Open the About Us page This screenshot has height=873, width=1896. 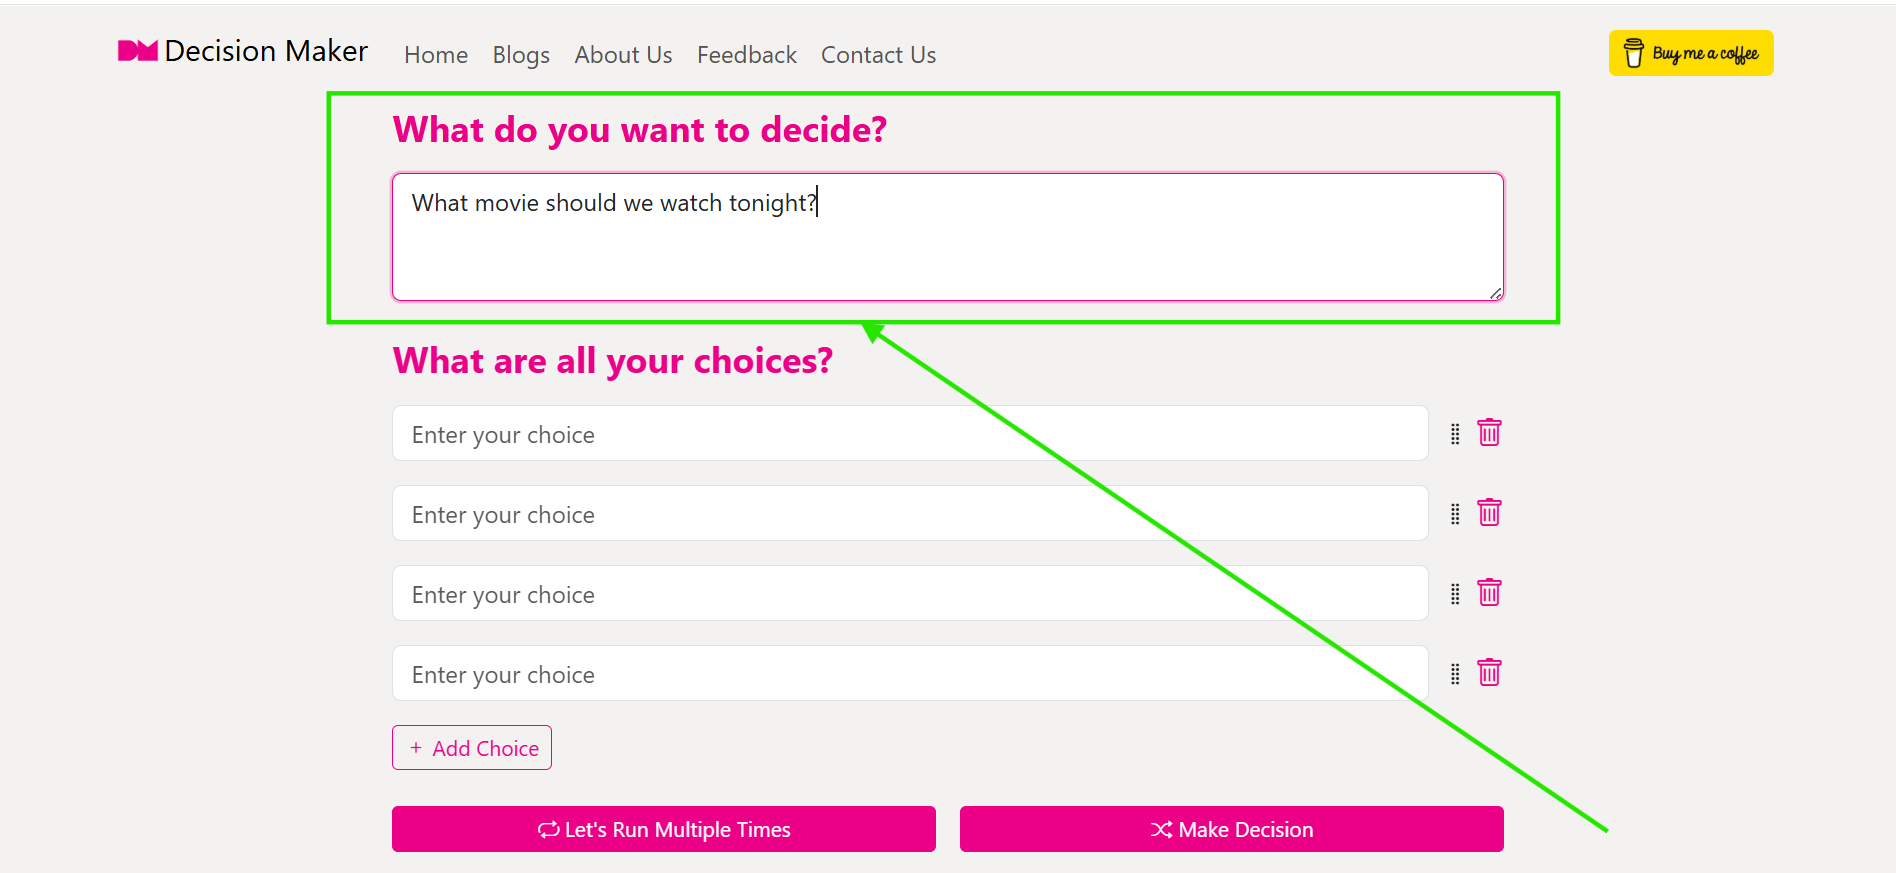click(623, 55)
